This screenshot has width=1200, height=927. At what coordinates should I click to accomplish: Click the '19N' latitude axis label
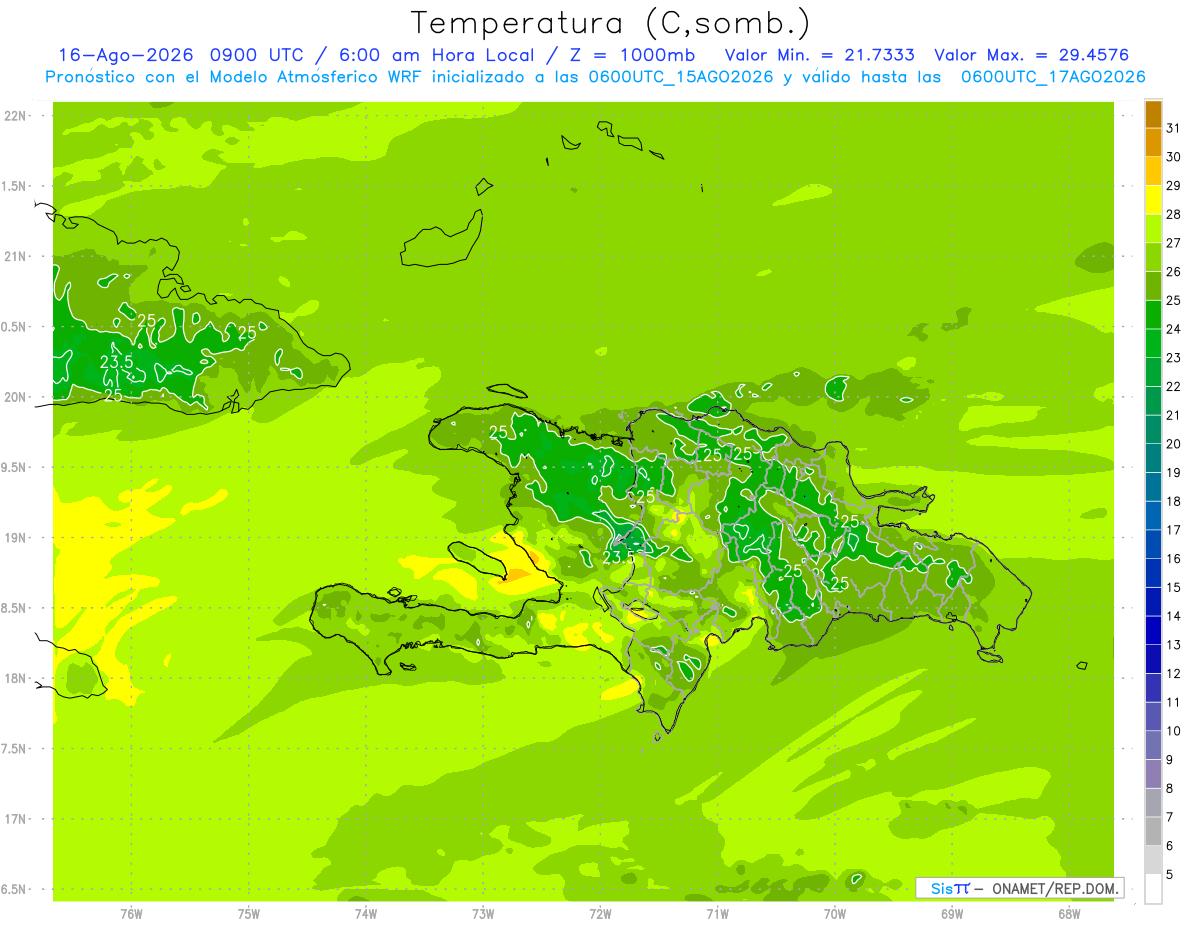click(15, 538)
